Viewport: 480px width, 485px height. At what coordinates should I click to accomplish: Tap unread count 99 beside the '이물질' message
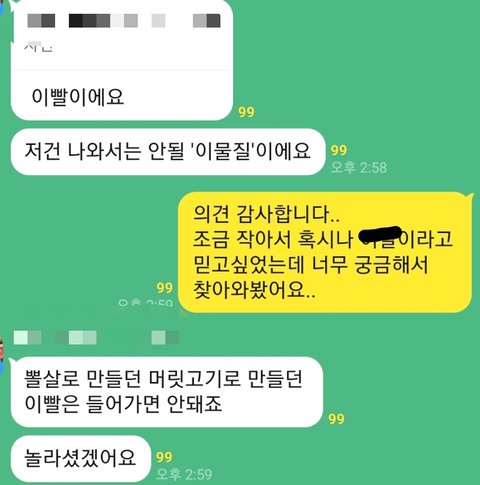pos(339,151)
